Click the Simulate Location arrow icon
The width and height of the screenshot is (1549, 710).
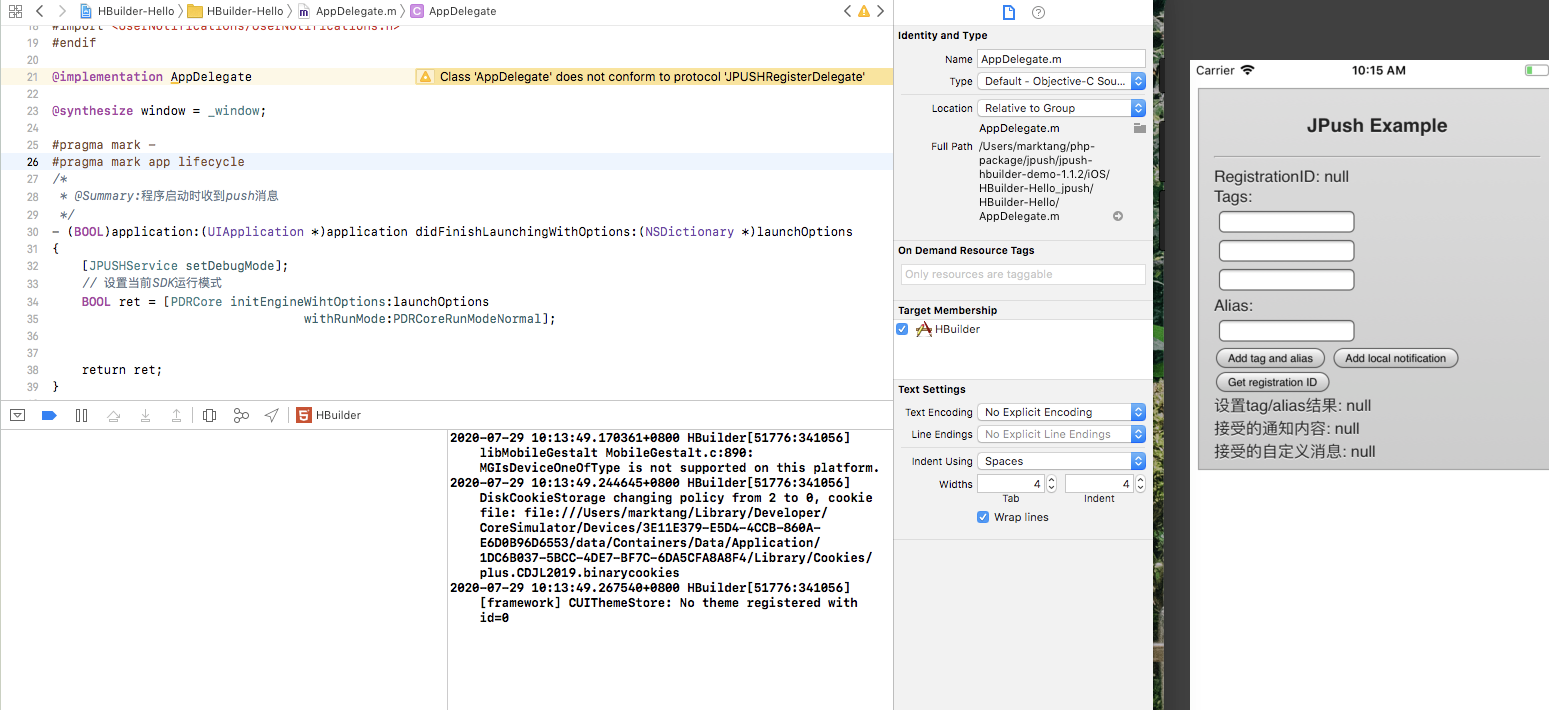click(271, 415)
